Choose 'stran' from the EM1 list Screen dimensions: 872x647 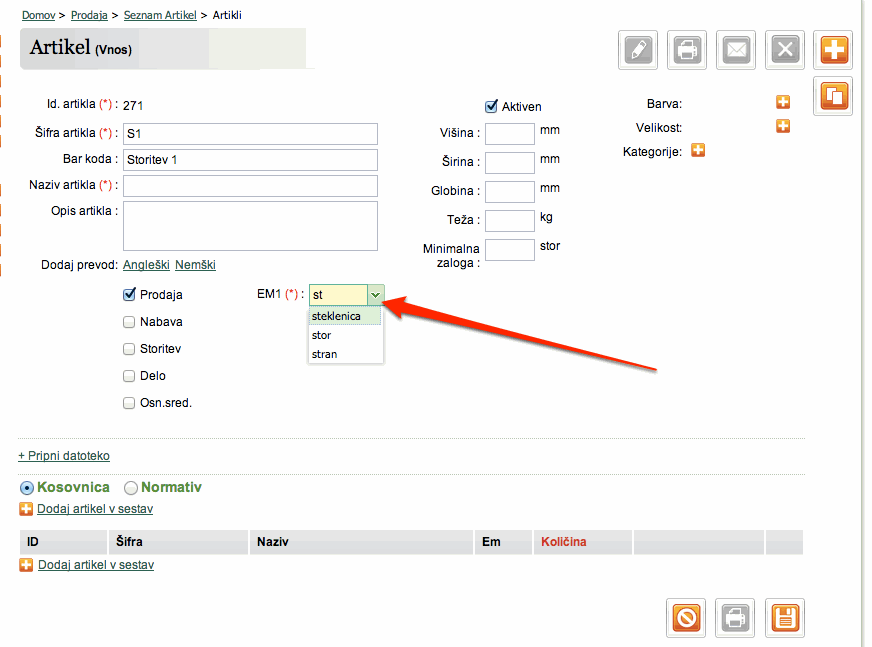pos(345,354)
